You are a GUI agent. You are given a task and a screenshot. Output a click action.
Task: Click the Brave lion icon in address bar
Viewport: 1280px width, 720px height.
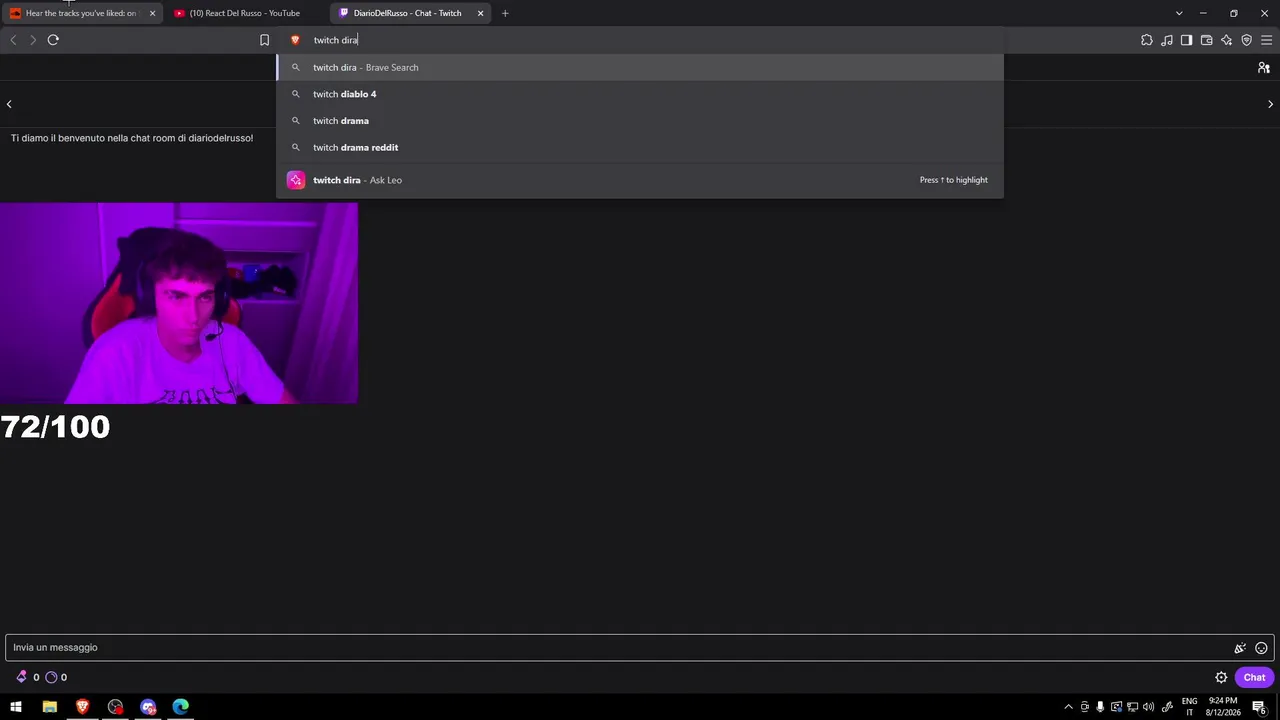(x=295, y=40)
